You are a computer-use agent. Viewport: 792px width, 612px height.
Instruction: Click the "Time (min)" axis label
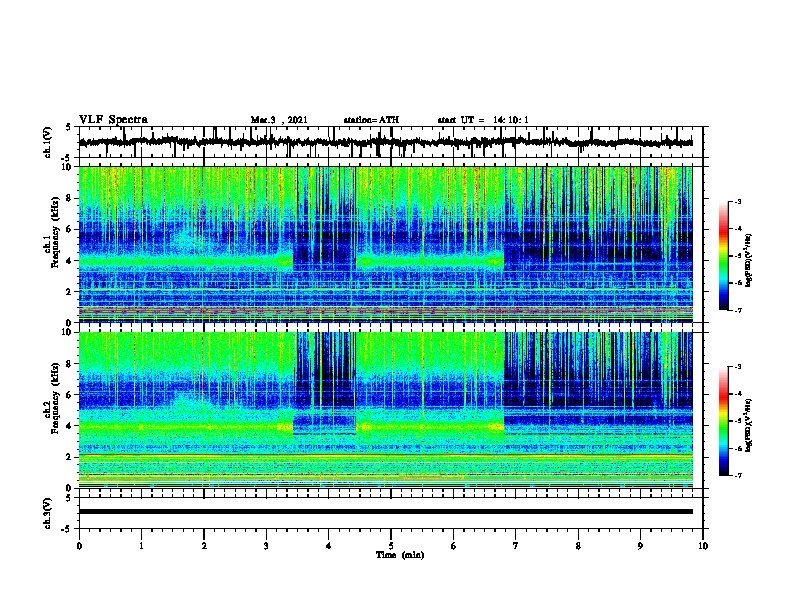(400, 555)
